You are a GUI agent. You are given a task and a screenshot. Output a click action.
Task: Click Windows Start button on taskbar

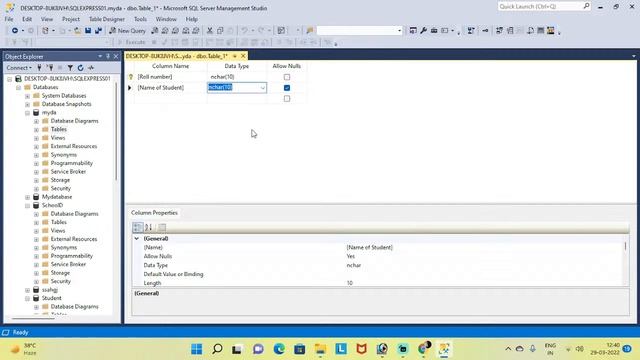[x=197, y=349]
